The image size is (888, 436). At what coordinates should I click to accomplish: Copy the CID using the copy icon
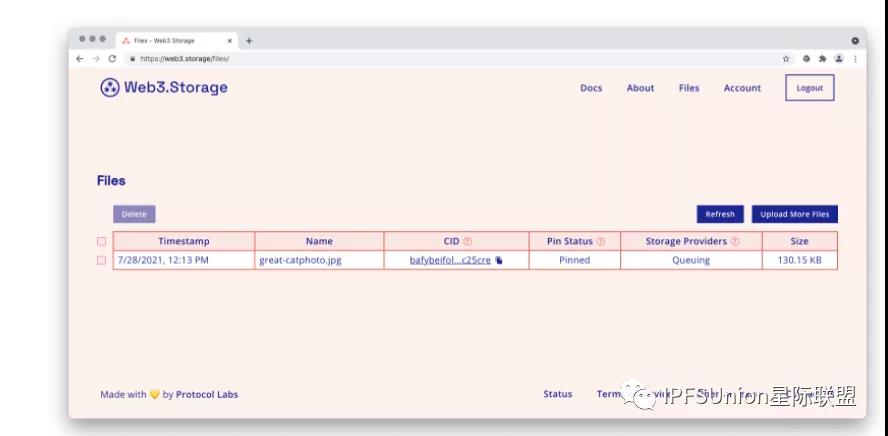click(x=499, y=260)
